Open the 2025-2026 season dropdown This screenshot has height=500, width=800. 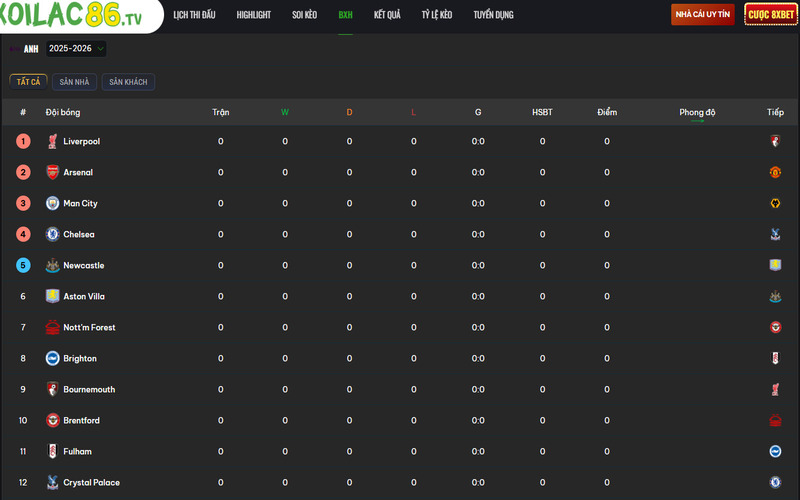[x=76, y=48]
